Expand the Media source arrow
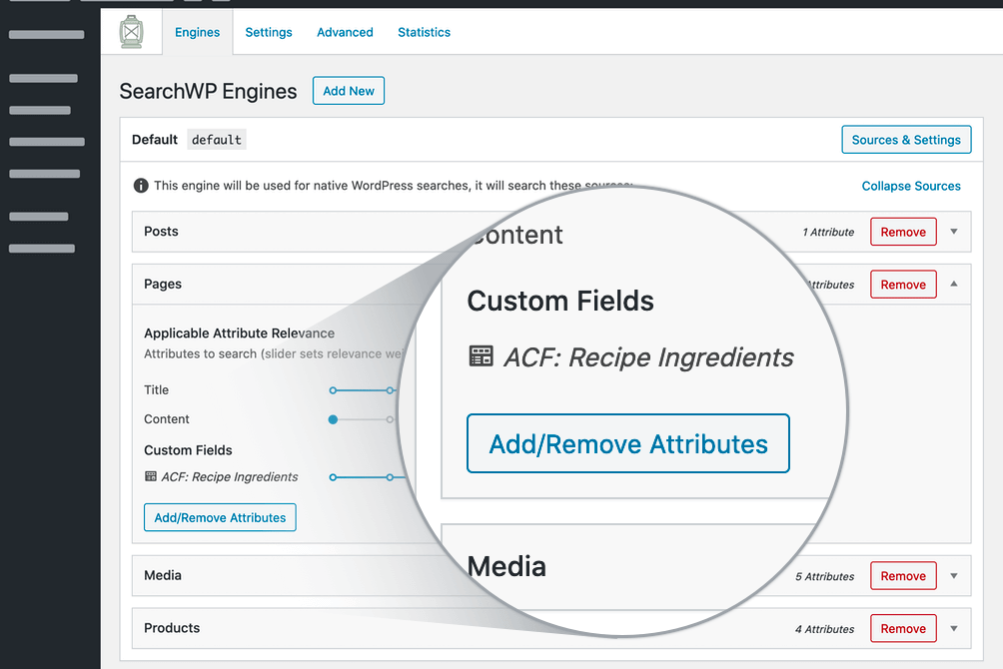The image size is (1003, 669). 953,576
